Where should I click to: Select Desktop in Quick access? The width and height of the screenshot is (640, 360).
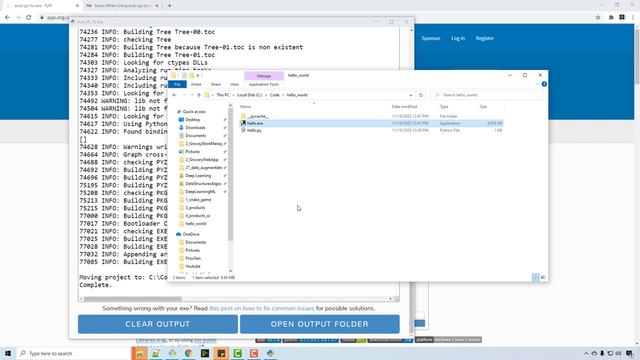(x=193, y=120)
